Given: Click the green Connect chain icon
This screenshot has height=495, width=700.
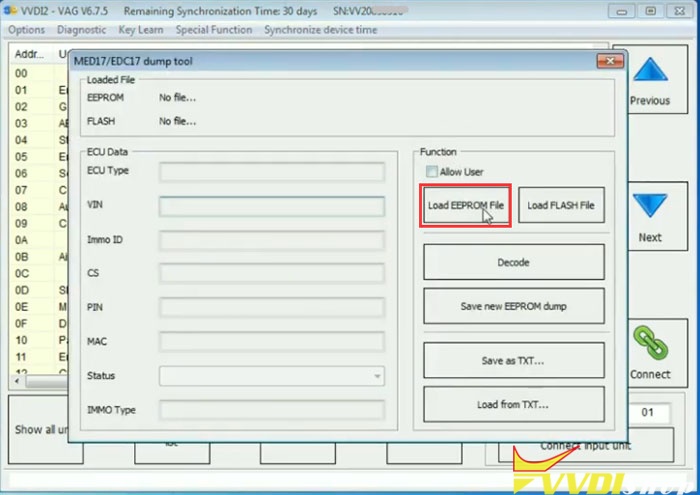Looking at the screenshot, I should [650, 343].
